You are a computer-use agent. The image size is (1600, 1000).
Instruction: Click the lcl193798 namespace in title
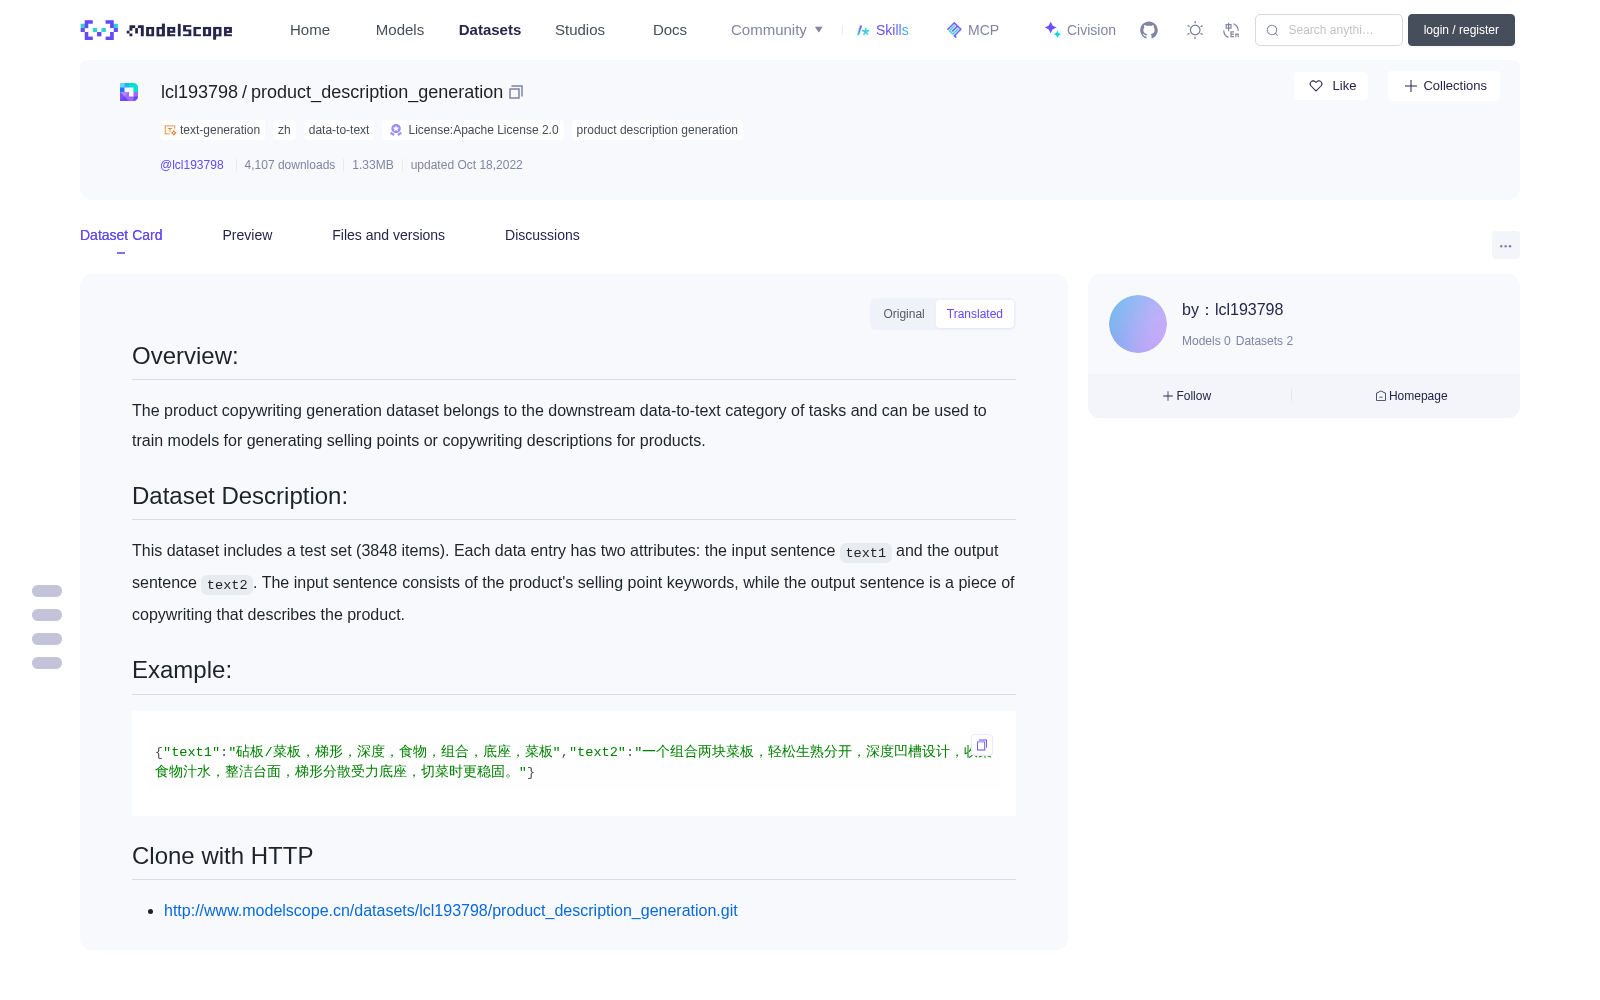pos(199,92)
